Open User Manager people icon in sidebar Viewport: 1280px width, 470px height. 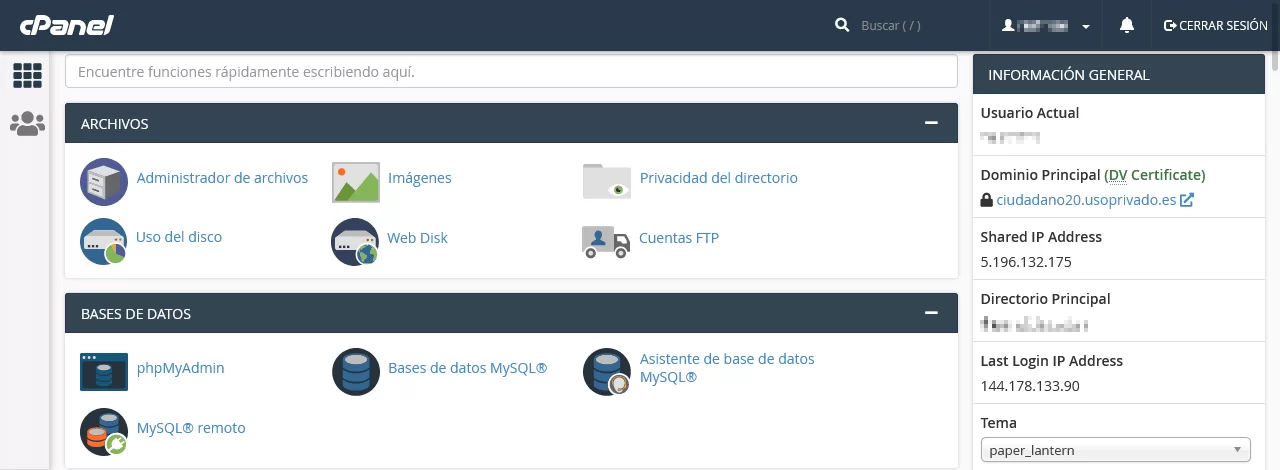point(27,124)
